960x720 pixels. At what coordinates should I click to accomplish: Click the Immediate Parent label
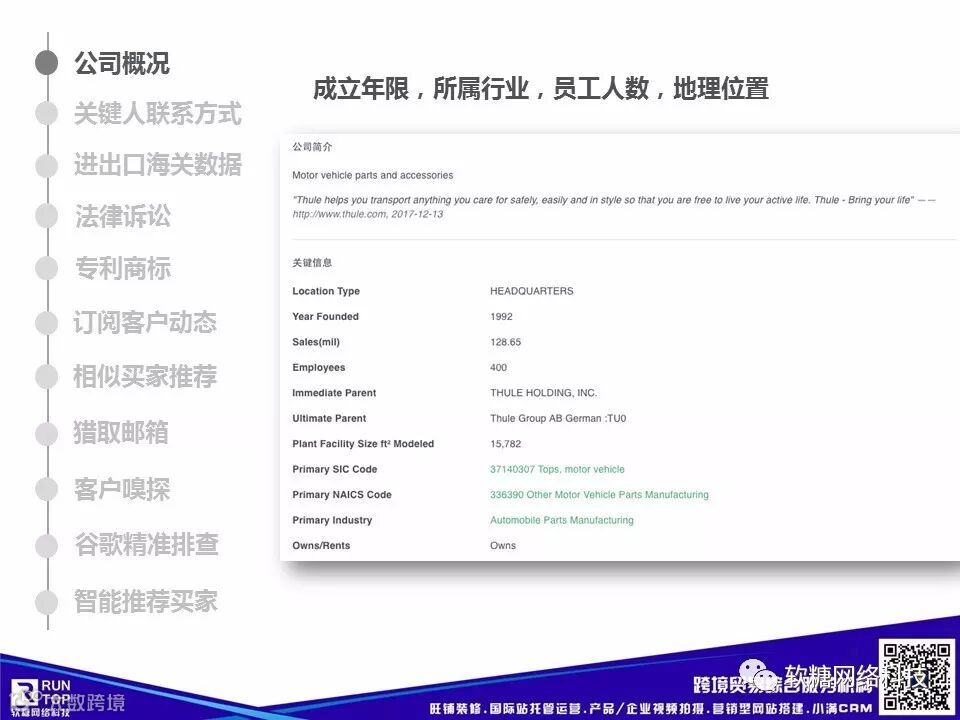(334, 393)
